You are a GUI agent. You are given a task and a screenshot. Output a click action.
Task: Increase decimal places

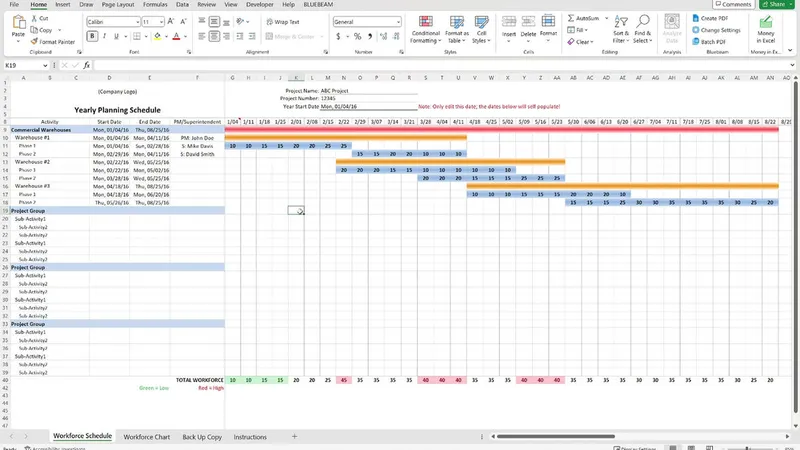(x=384, y=36)
